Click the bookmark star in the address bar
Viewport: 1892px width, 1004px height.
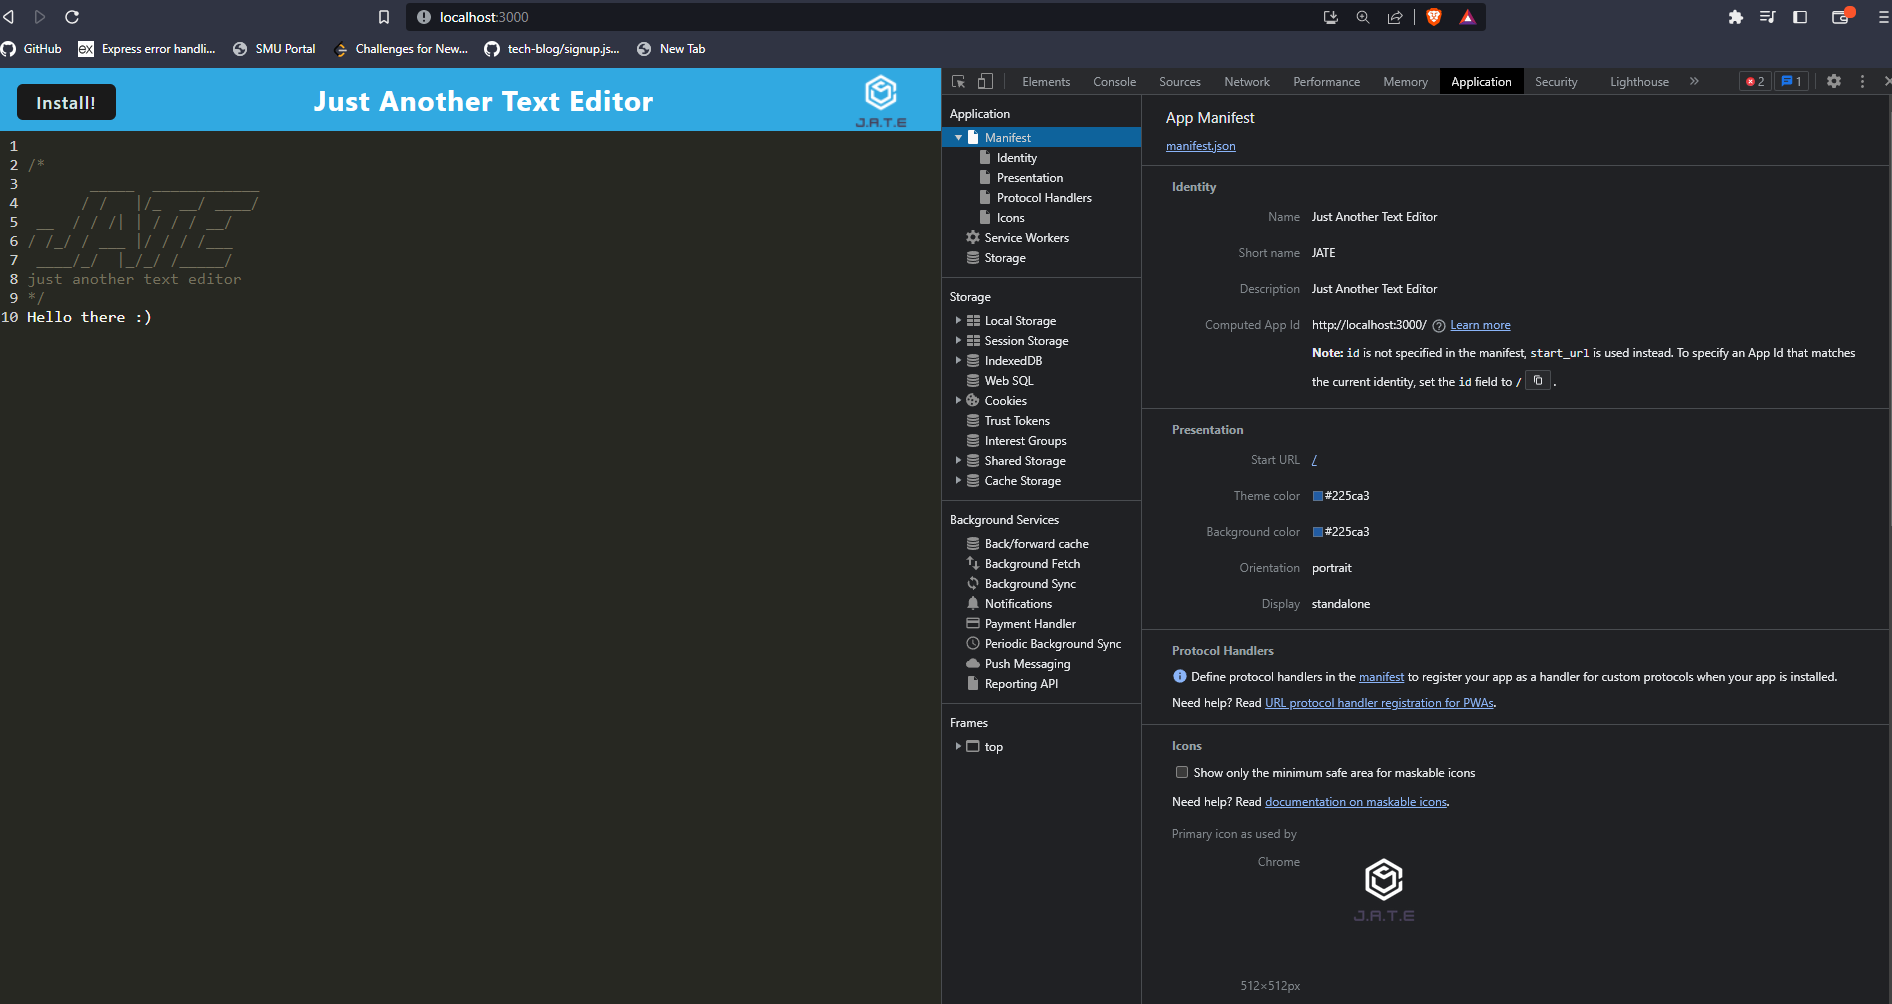[x=384, y=17]
